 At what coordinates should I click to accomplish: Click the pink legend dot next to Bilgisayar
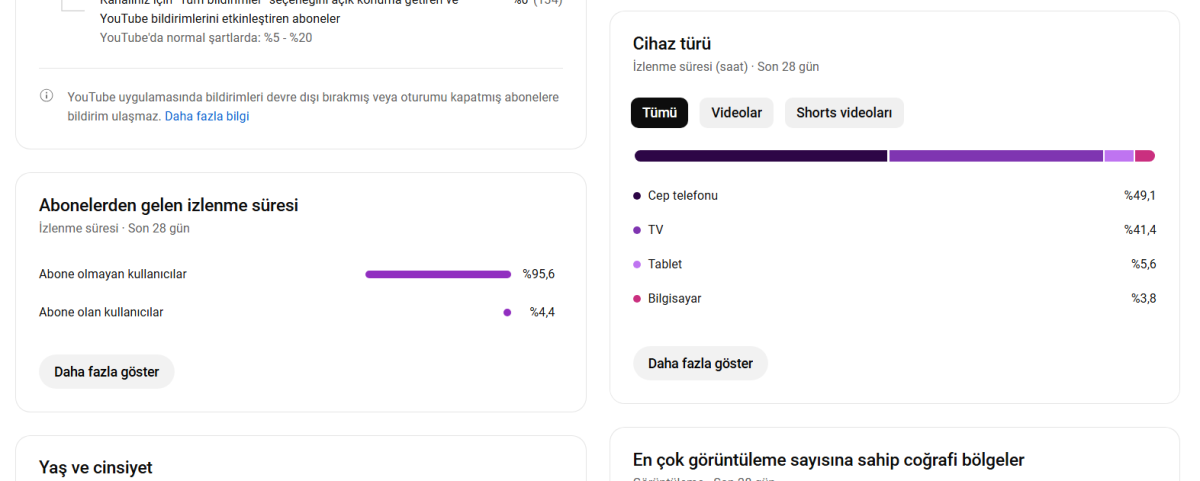[637, 298]
